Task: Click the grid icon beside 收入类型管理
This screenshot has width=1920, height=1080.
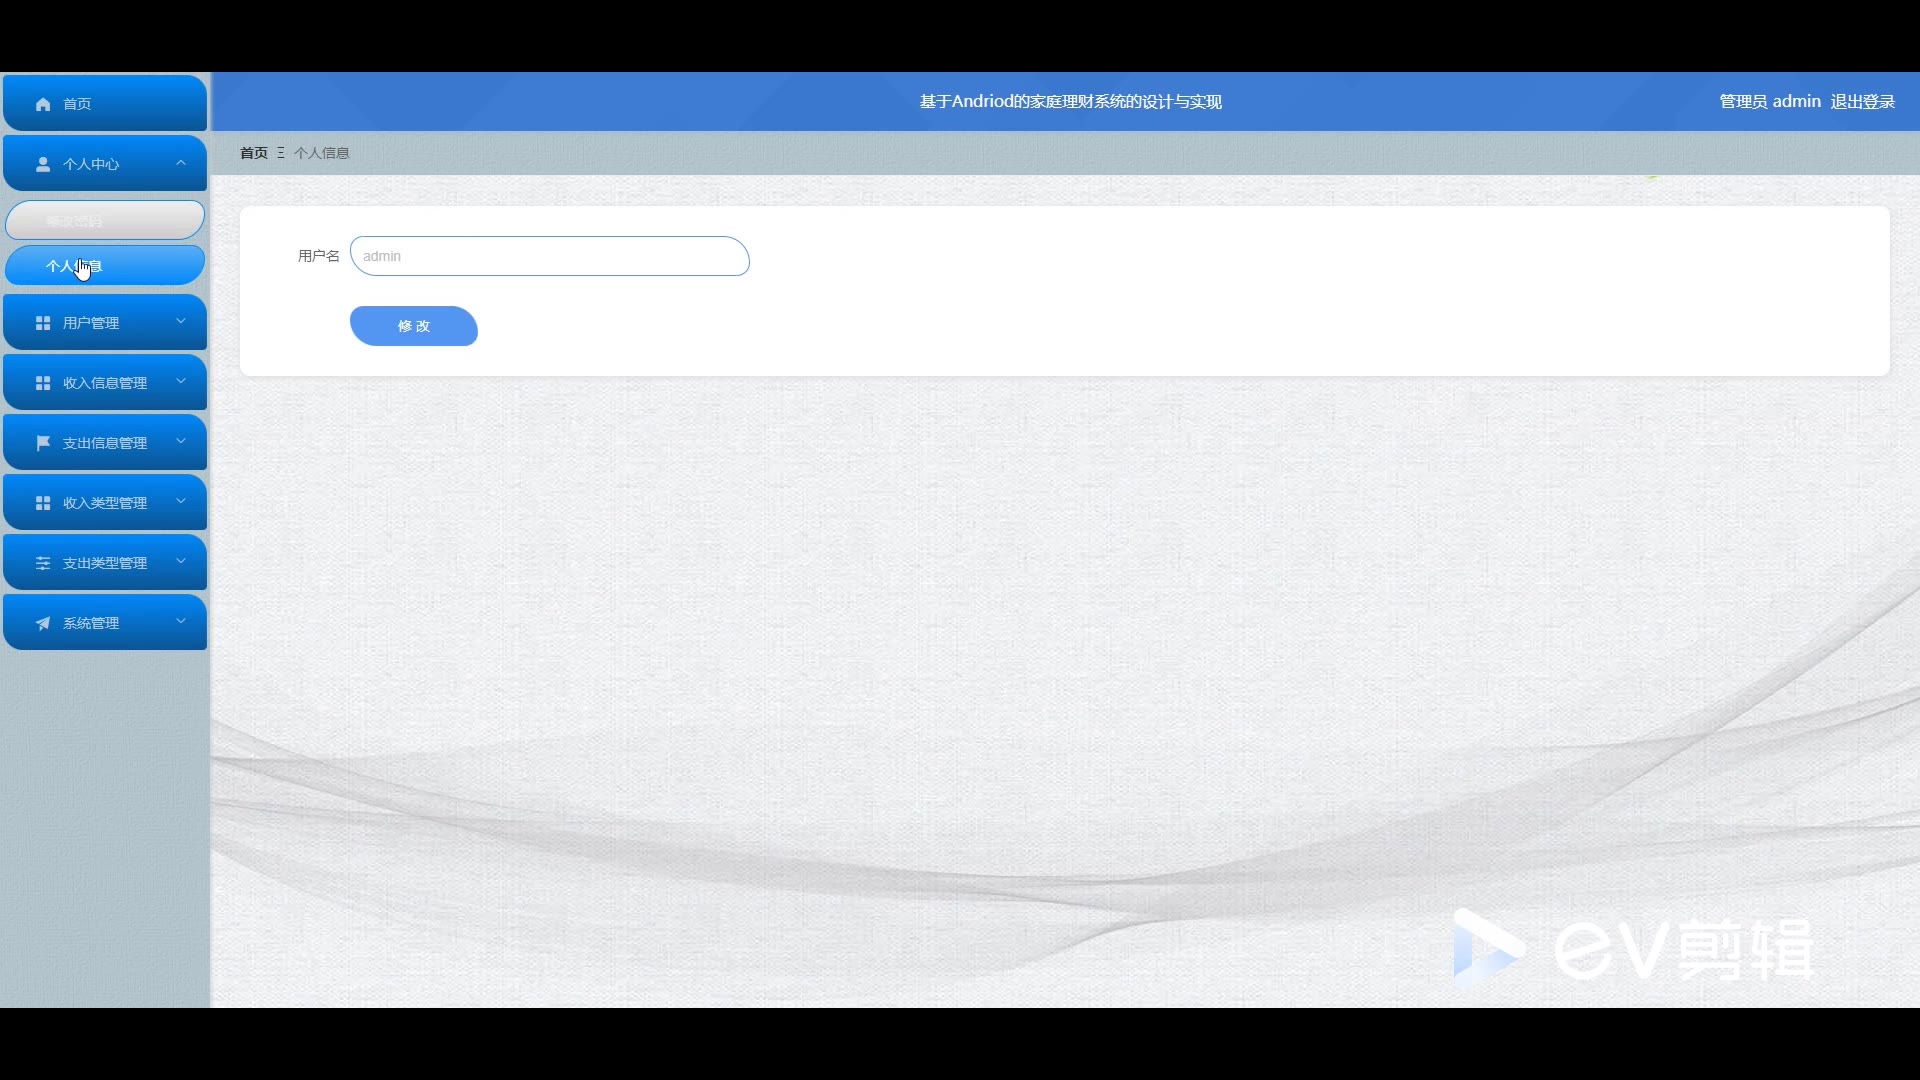Action: 43,503
